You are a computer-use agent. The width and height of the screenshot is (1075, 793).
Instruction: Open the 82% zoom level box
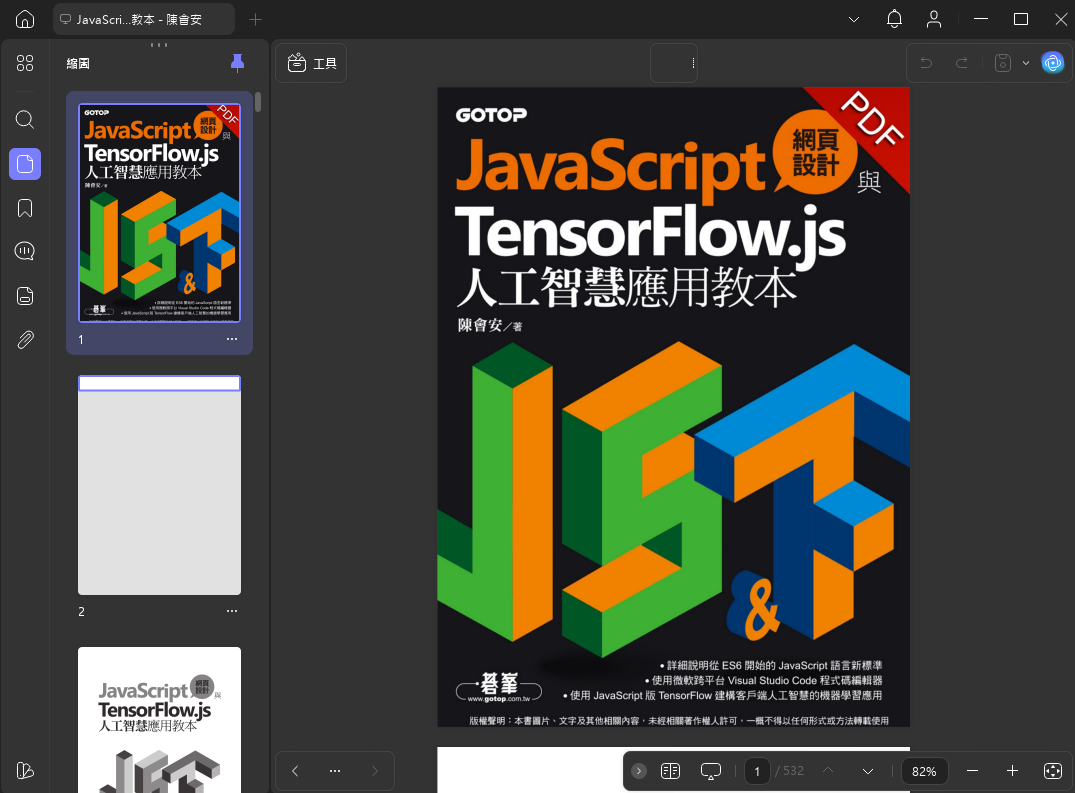pos(923,771)
